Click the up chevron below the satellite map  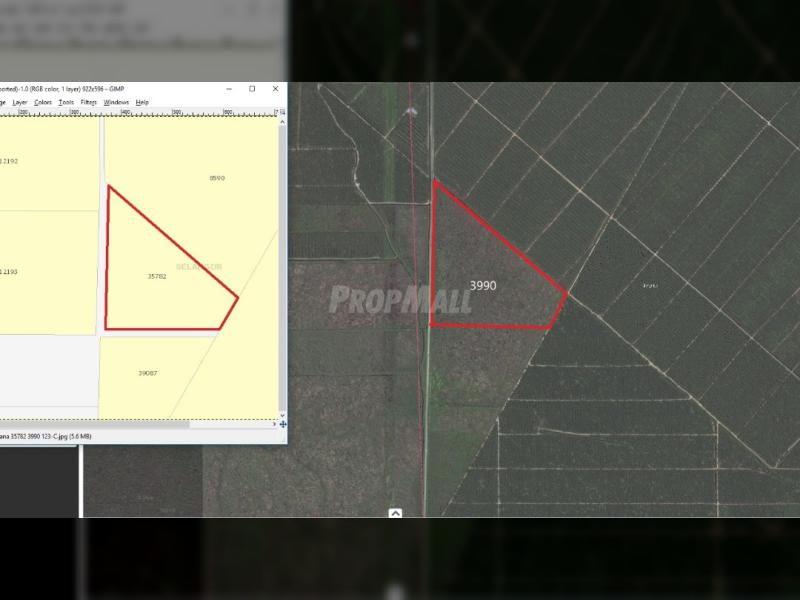tap(395, 513)
